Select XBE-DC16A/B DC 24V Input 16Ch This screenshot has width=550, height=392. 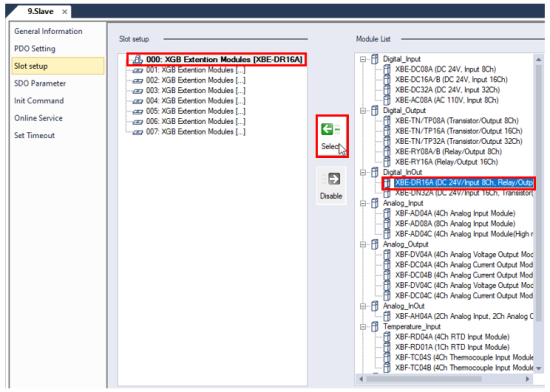tap(451, 80)
